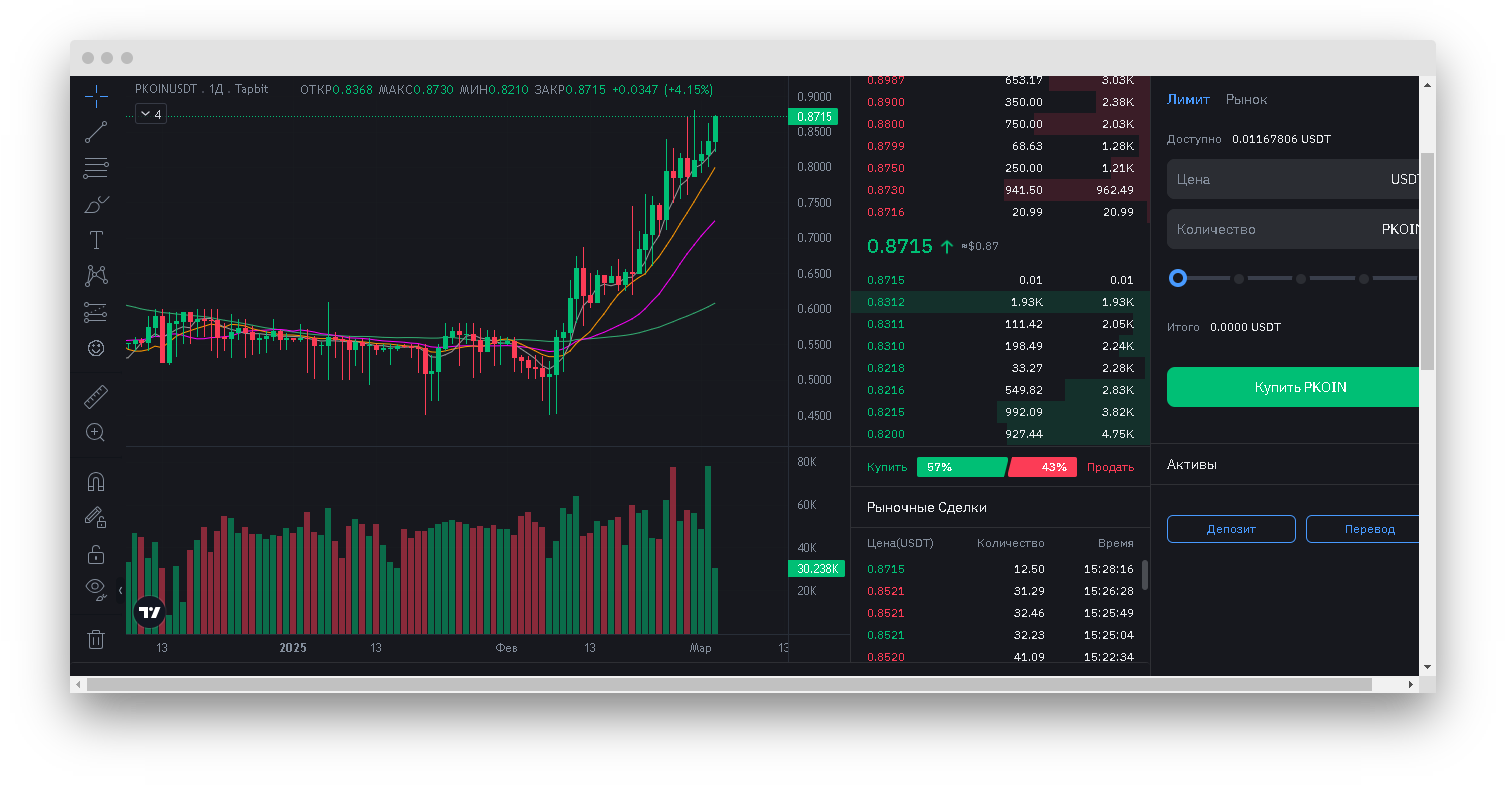The width and height of the screenshot is (1506, 793).
Task: Select buy order at 0.8312
Action: click(1000, 302)
